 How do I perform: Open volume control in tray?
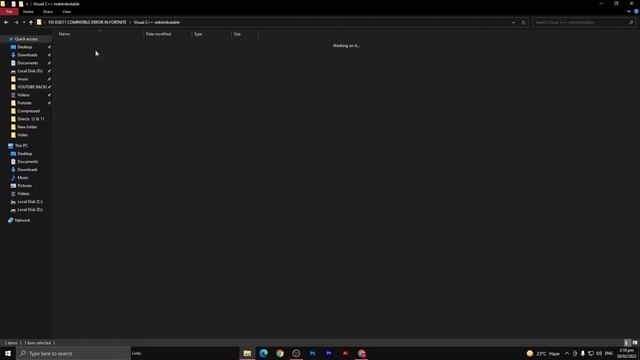tap(599, 353)
